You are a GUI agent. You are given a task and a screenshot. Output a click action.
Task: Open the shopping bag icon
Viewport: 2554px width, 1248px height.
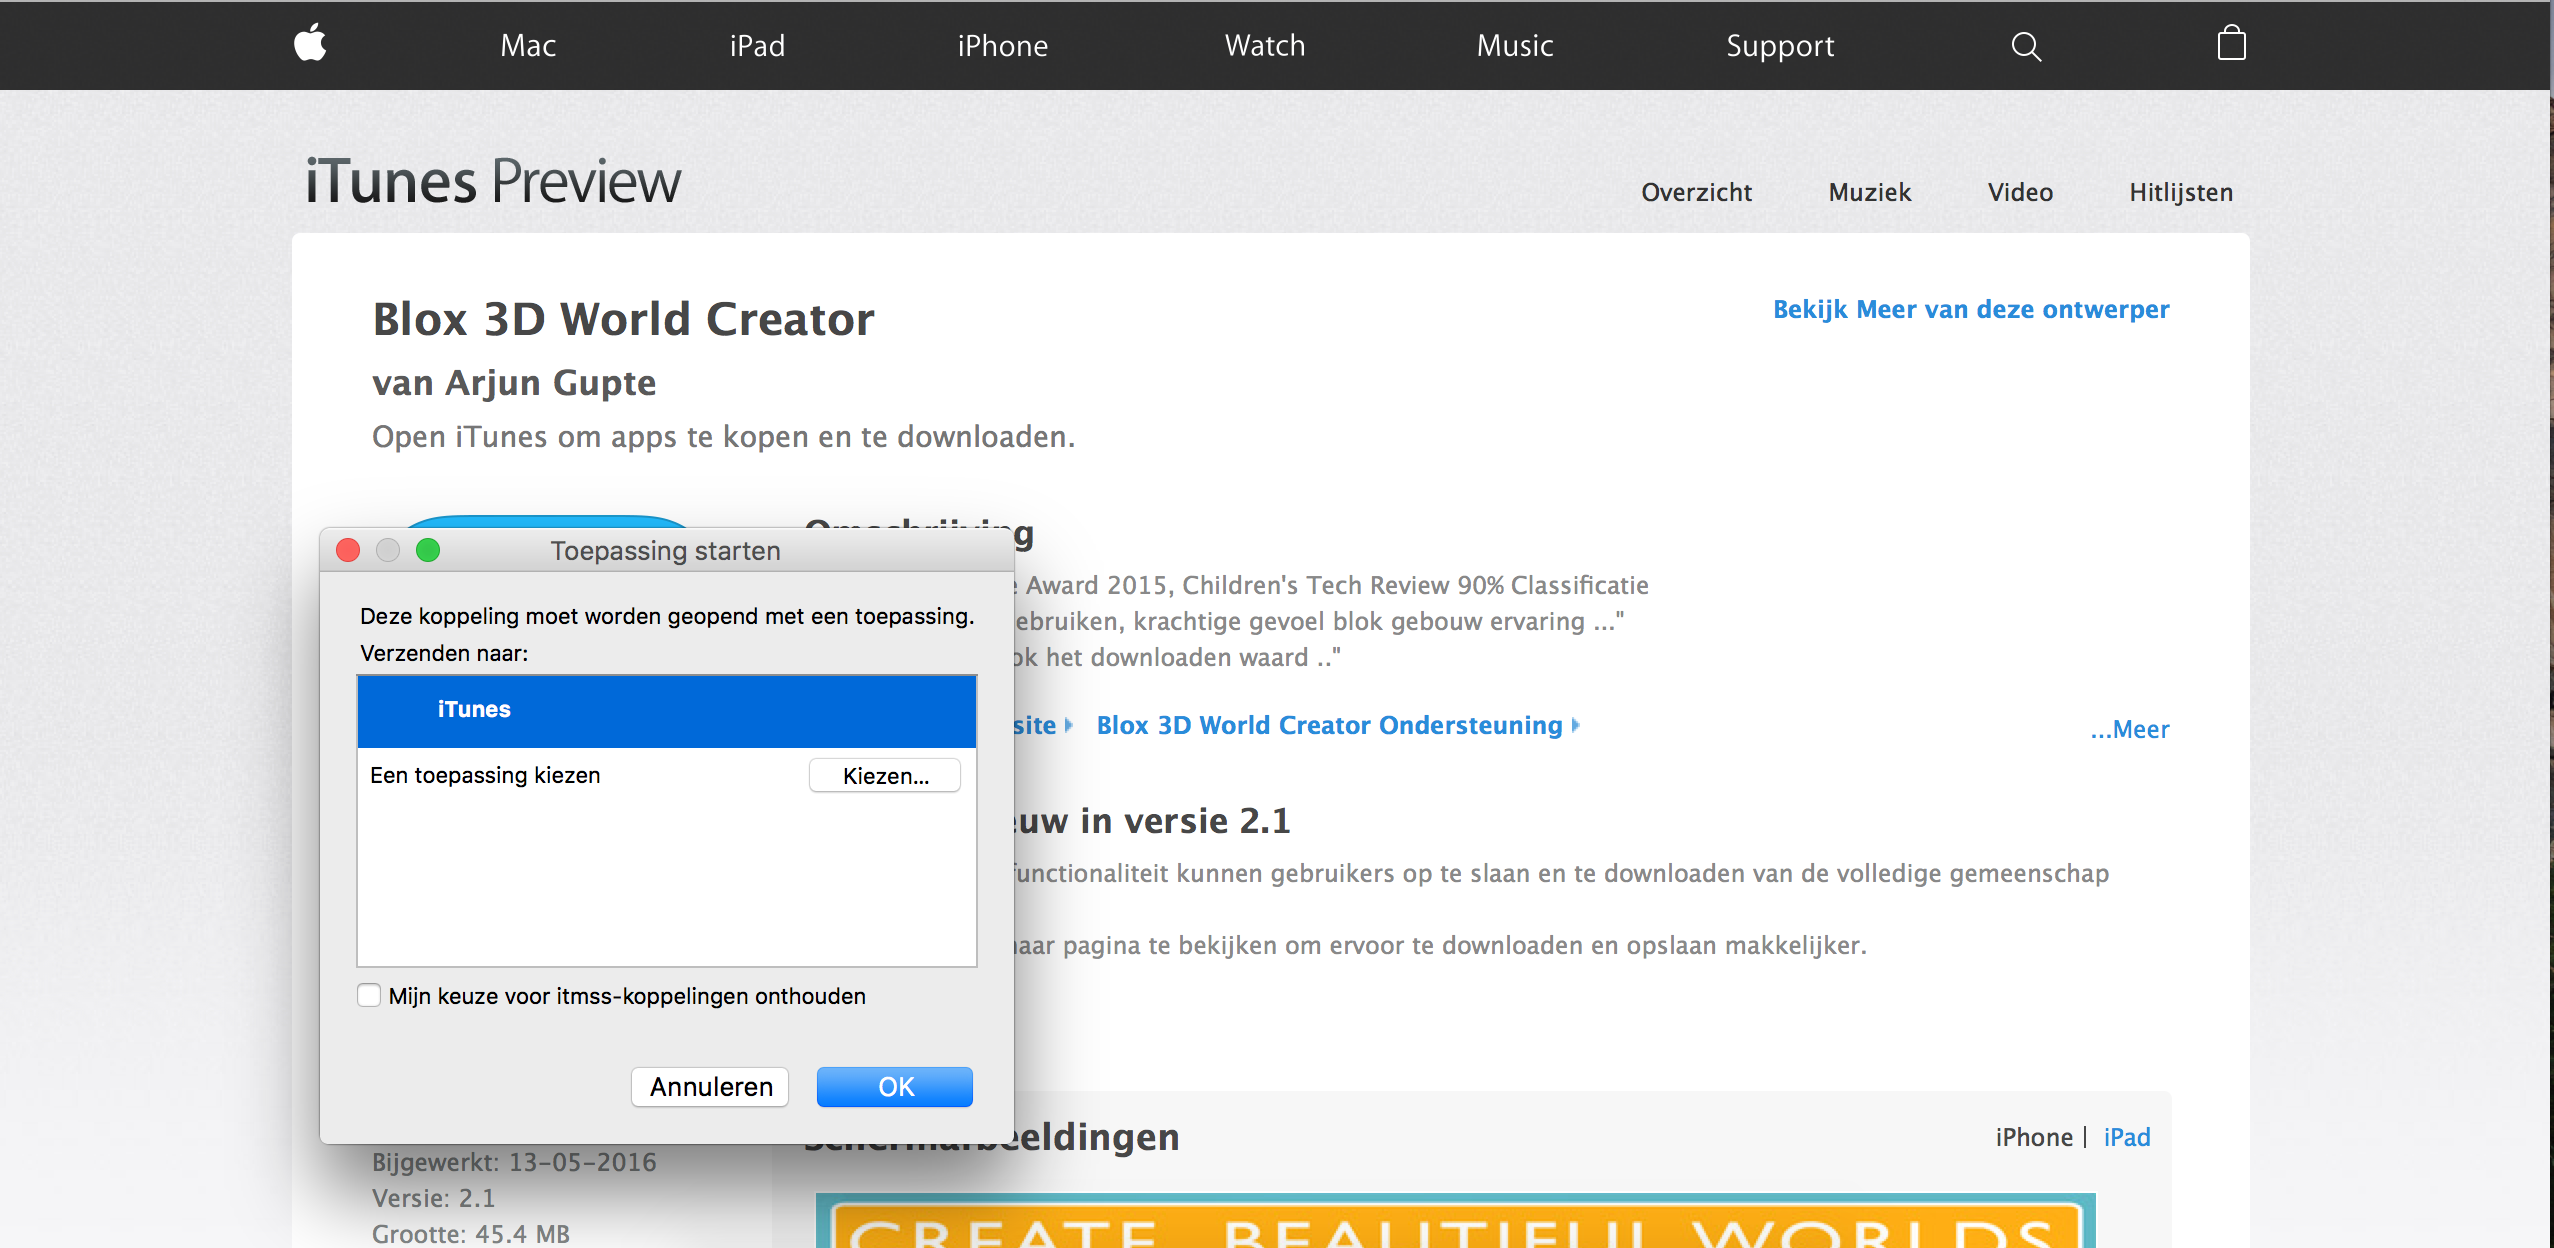click(x=2231, y=43)
